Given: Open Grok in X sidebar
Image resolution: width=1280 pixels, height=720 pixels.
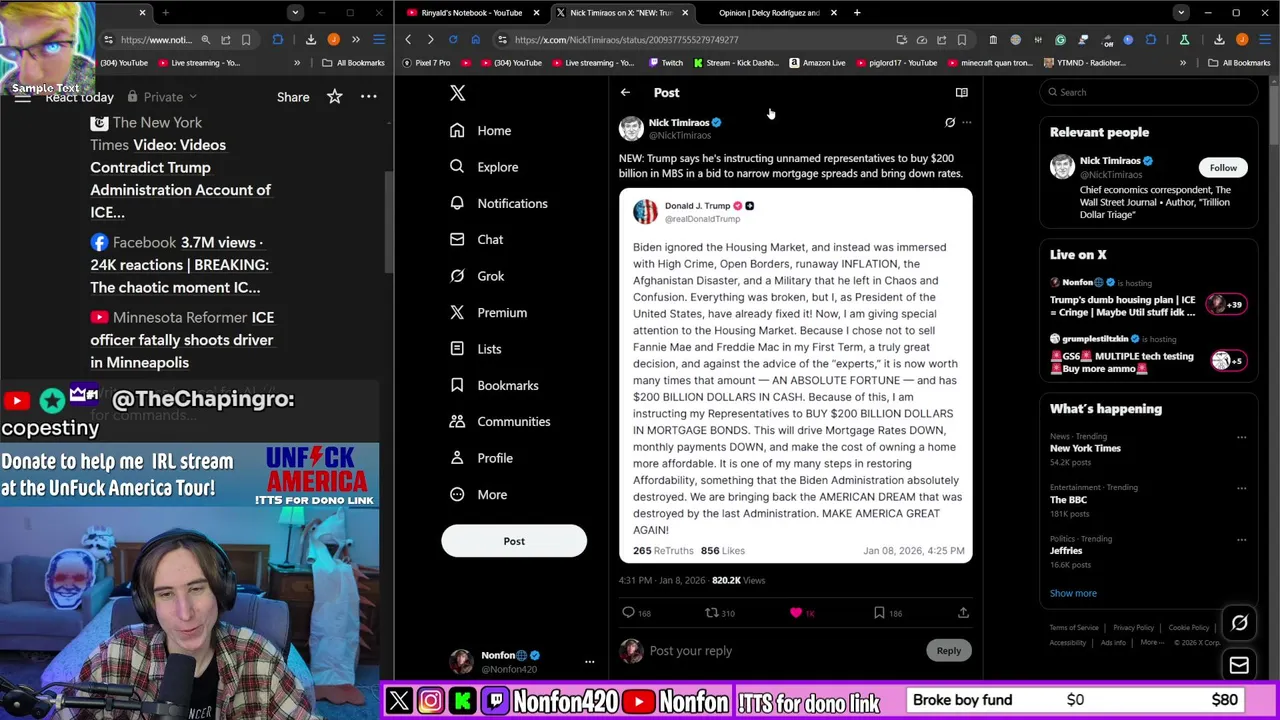Looking at the screenshot, I should 477,276.
